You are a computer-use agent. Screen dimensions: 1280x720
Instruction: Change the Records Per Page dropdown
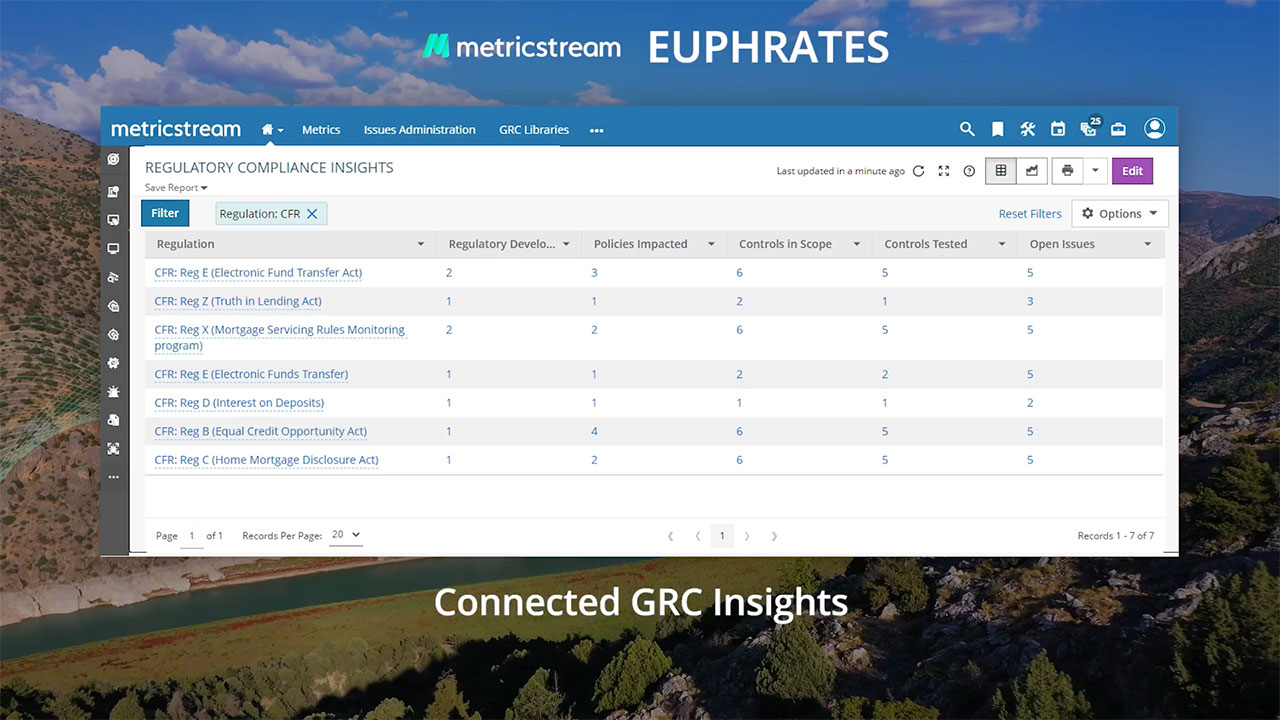point(346,535)
